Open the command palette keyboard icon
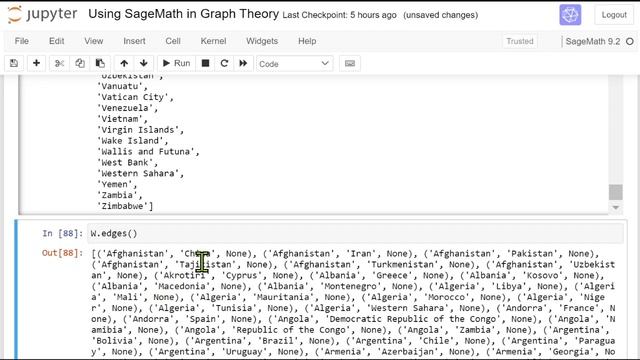 pyautogui.click(x=350, y=63)
